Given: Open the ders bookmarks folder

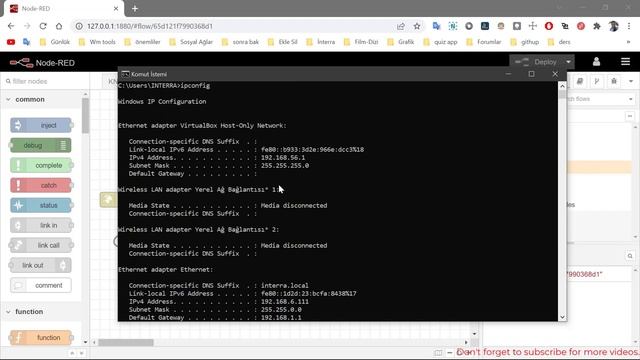Looking at the screenshot, I should coord(559,42).
